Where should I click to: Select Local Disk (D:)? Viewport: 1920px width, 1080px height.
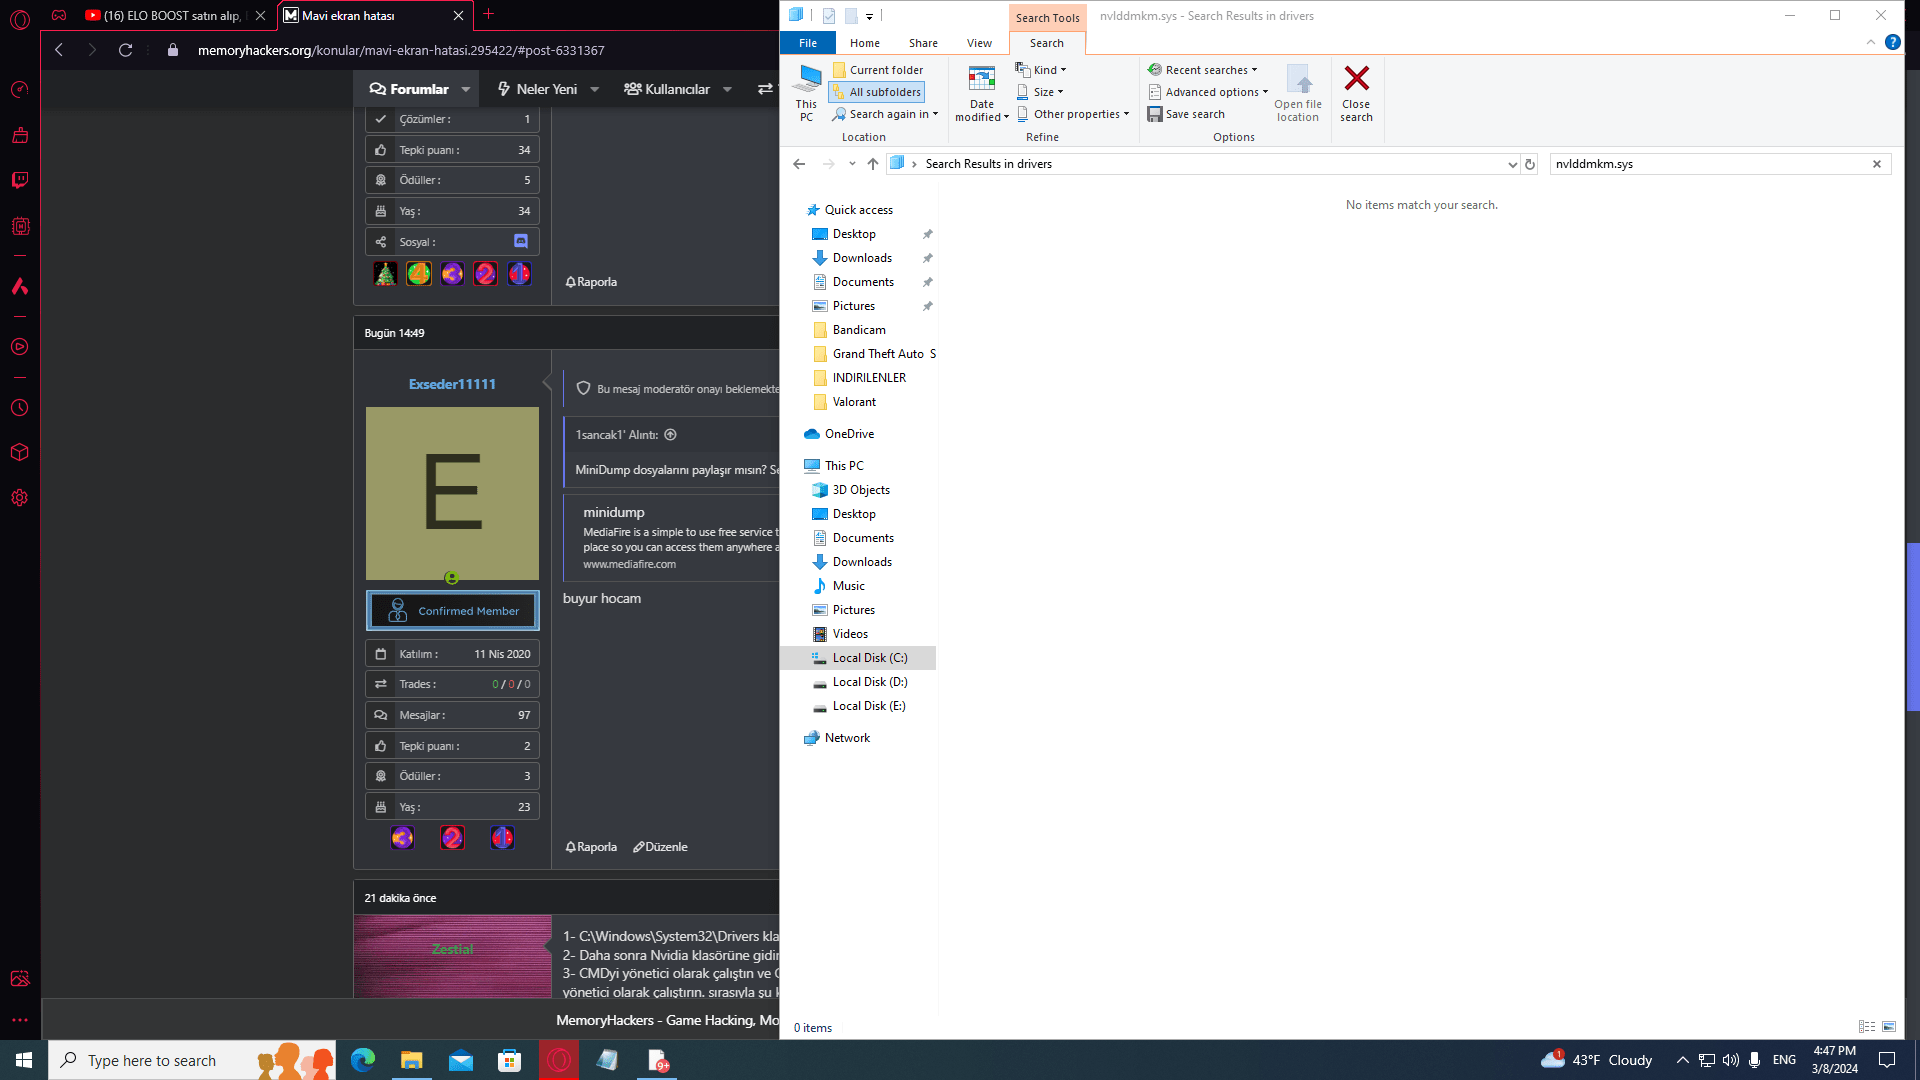869,682
